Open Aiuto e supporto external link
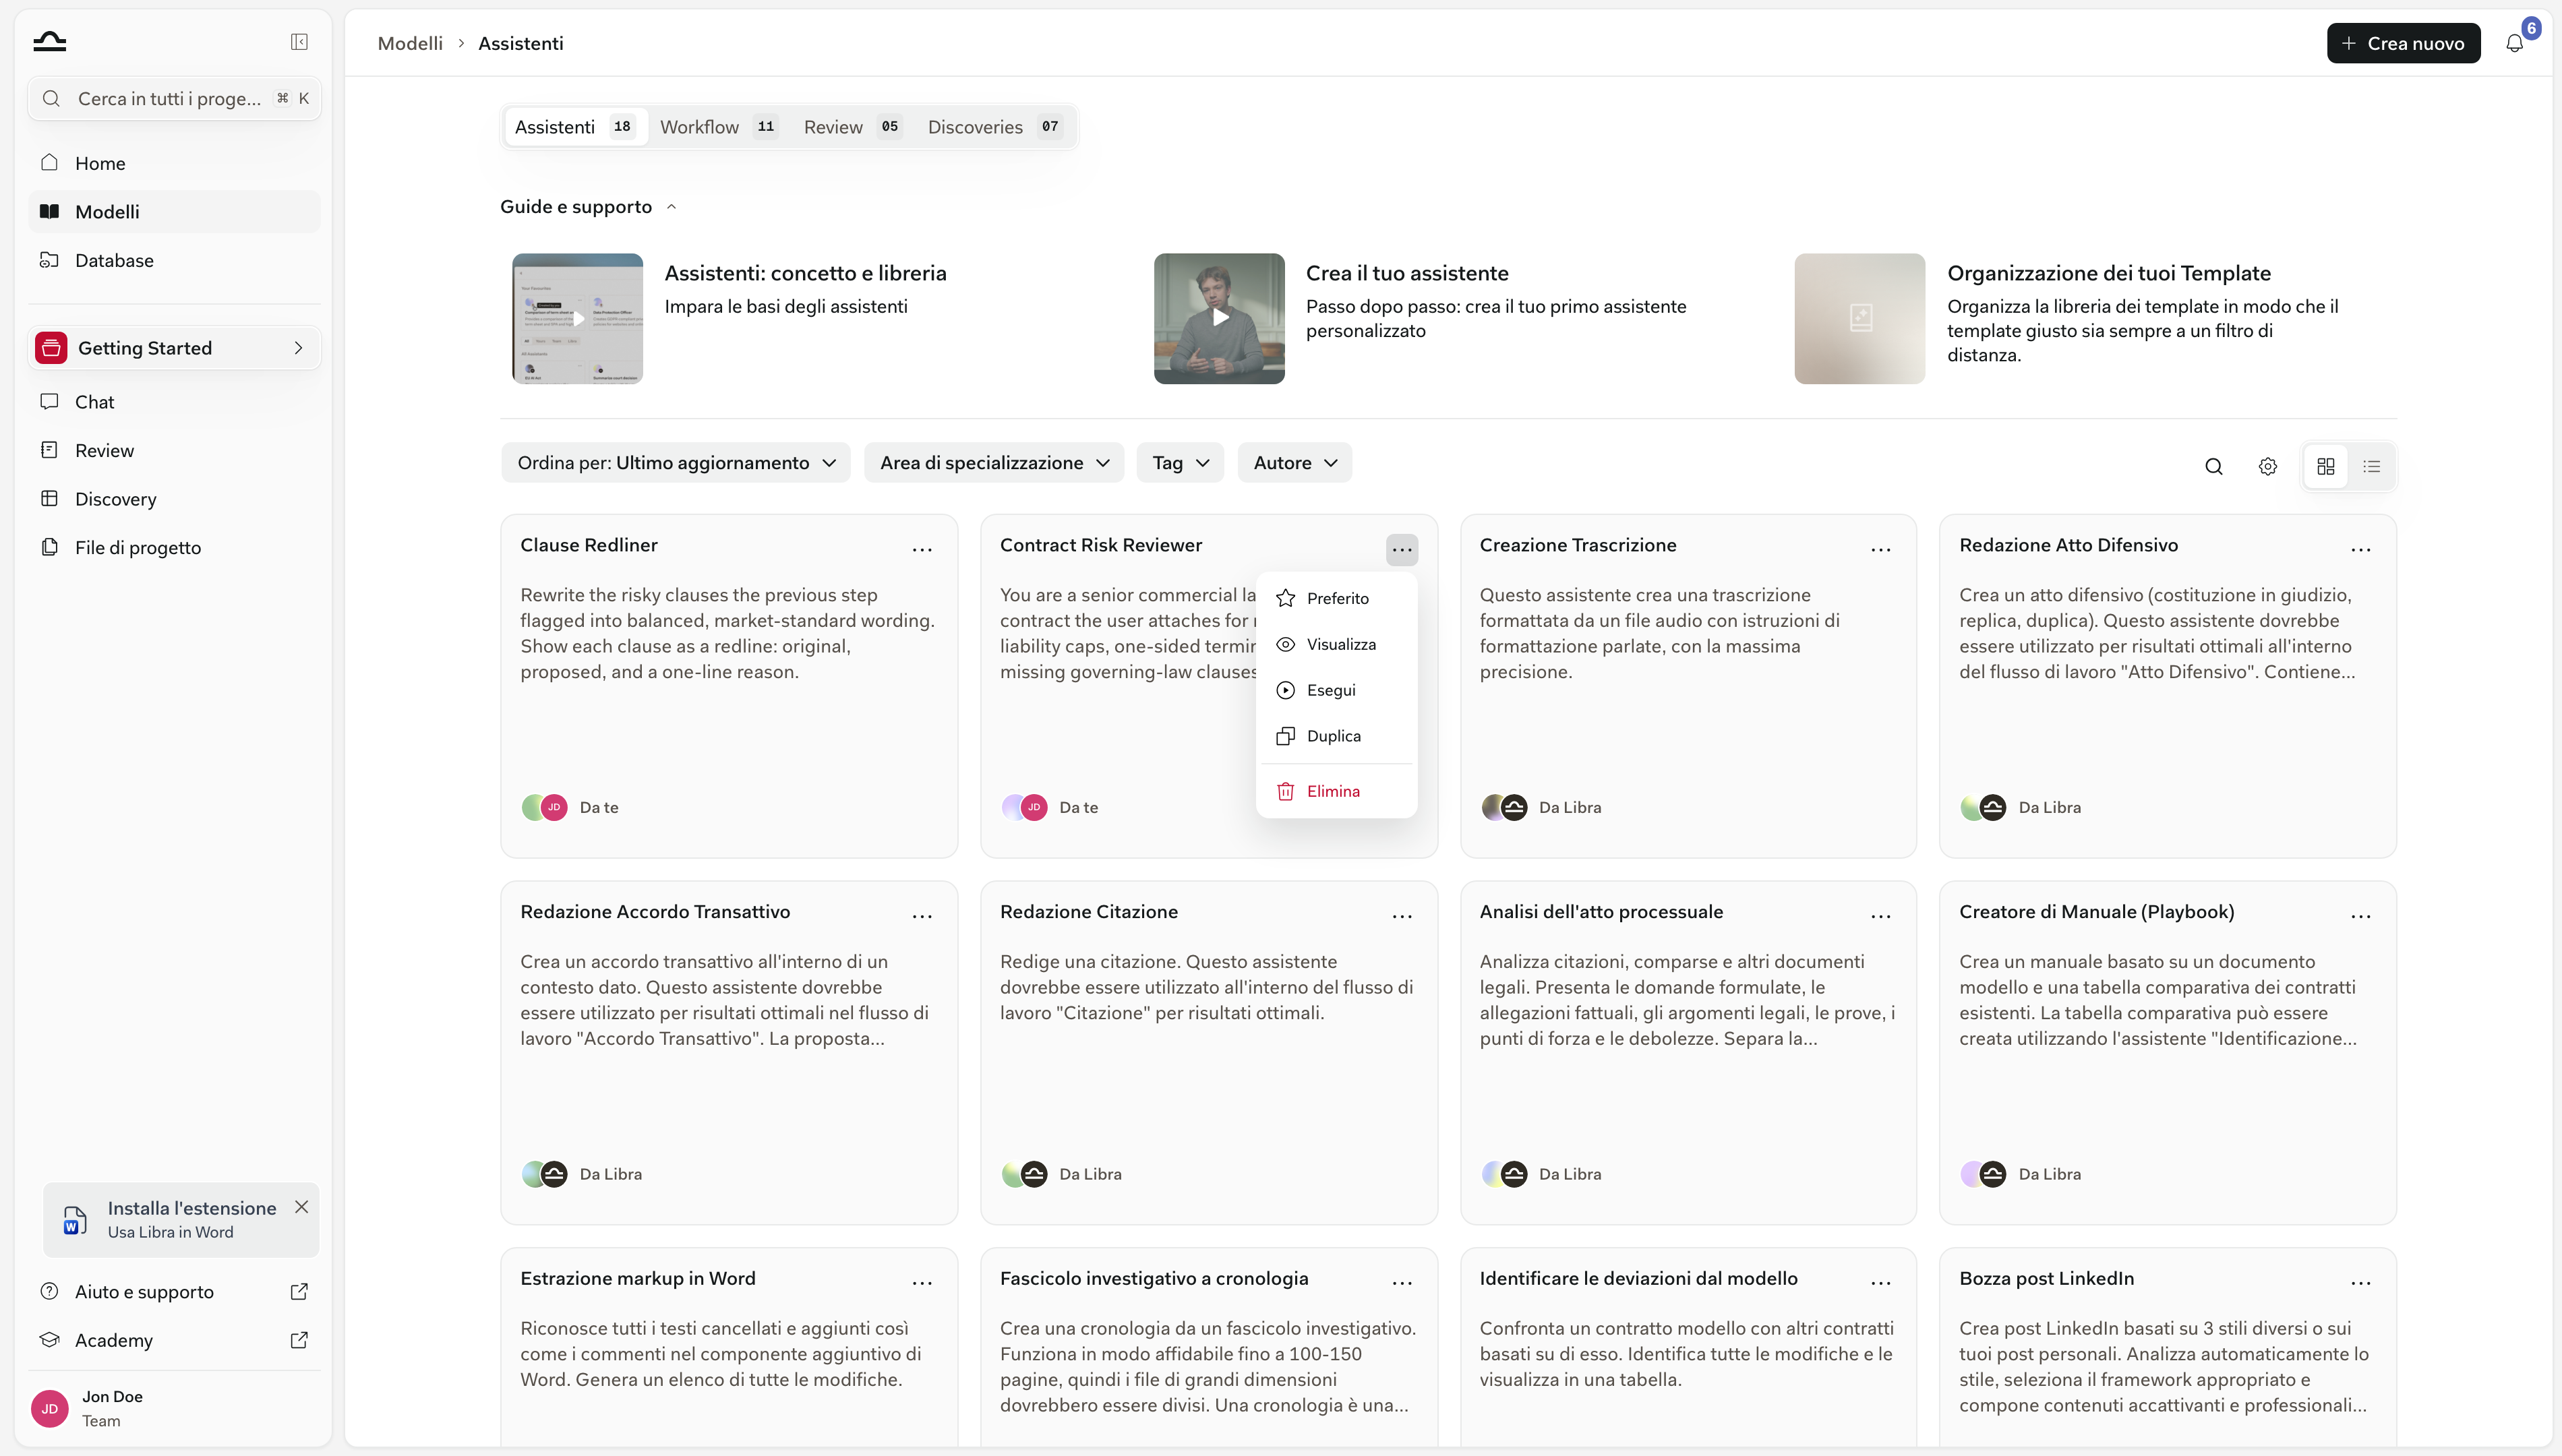 point(174,1291)
